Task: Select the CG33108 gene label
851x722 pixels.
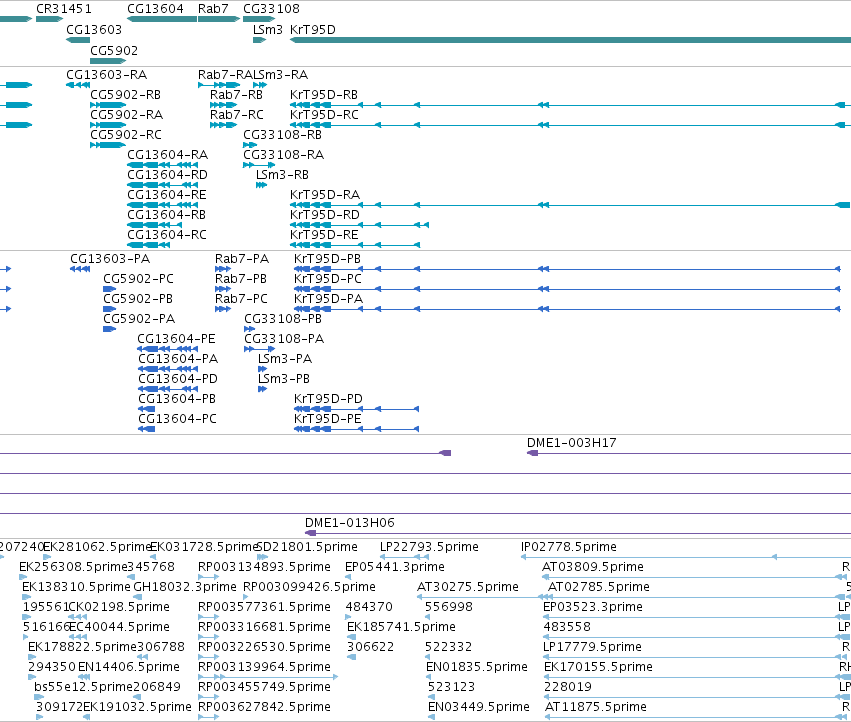Action: click(x=271, y=9)
